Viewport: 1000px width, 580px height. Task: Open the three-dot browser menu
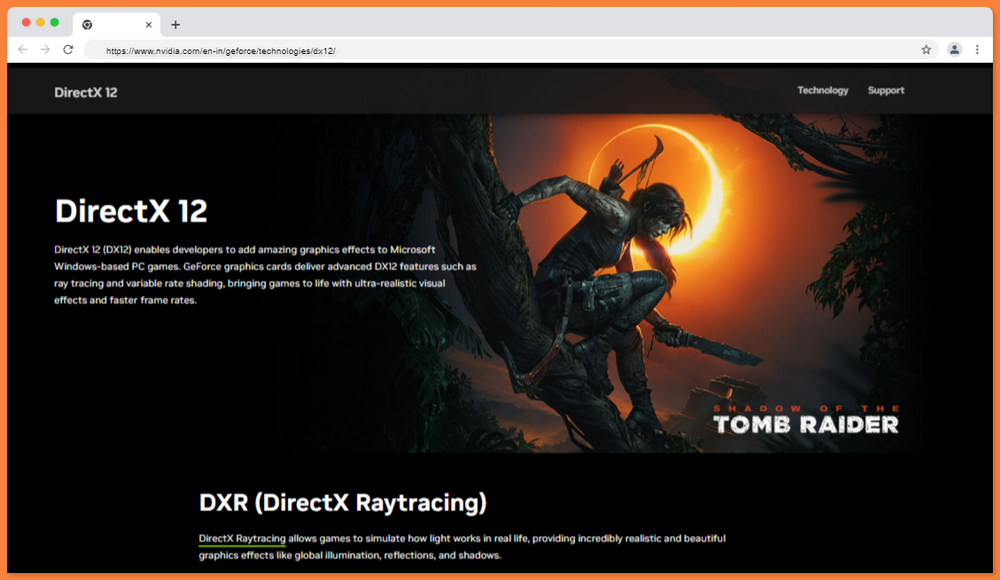coord(977,49)
